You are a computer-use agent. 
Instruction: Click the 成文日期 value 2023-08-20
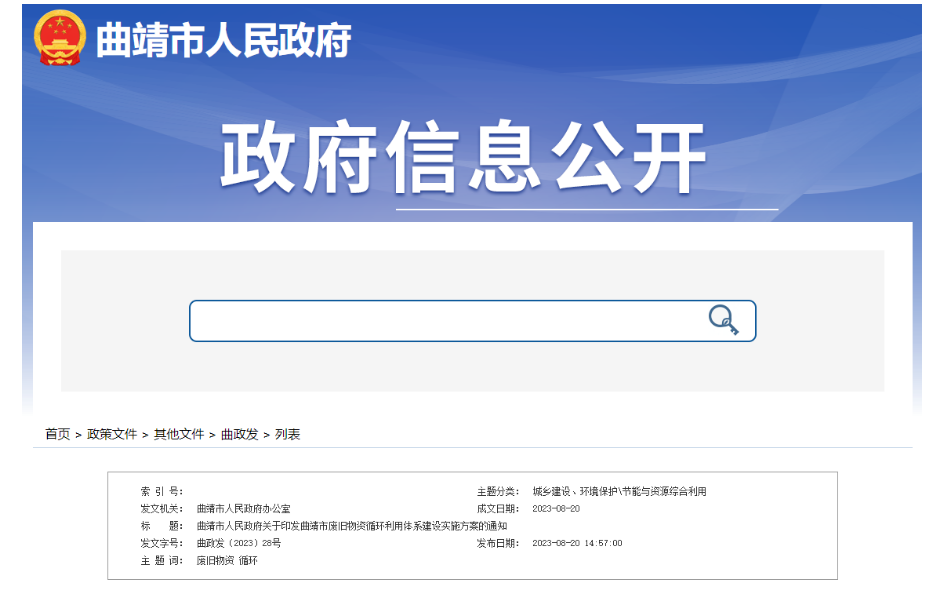tap(556, 509)
